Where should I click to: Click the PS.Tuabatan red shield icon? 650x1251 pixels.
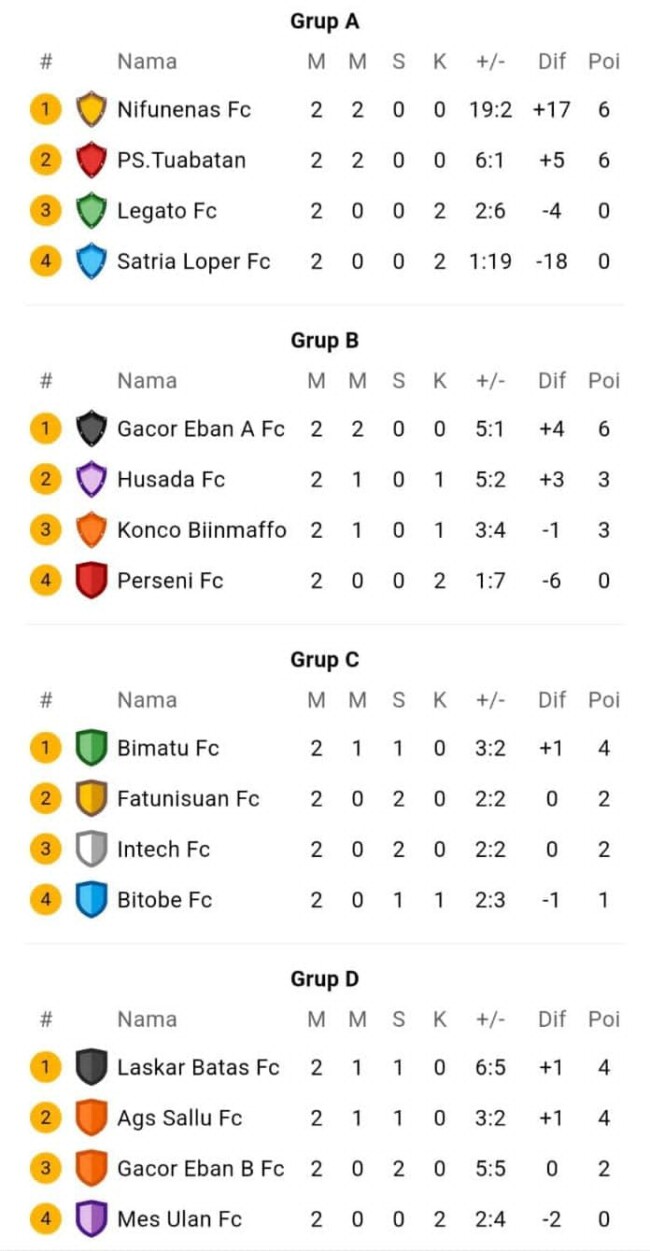(91, 160)
